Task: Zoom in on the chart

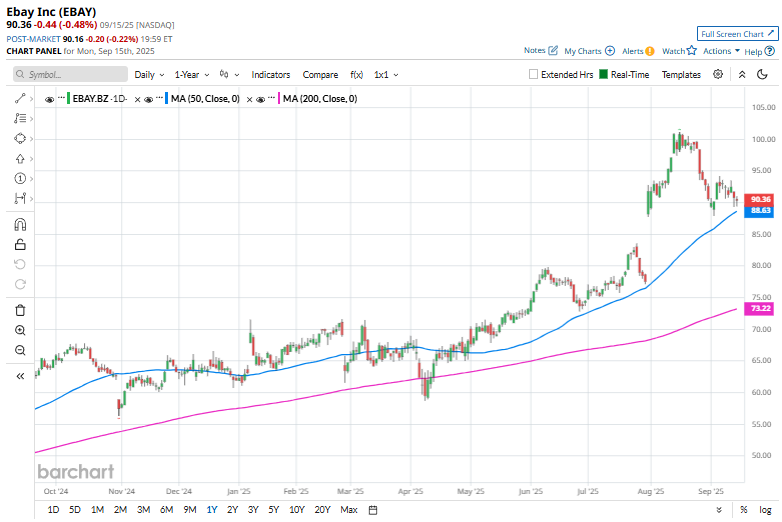Action: pyautogui.click(x=20, y=330)
